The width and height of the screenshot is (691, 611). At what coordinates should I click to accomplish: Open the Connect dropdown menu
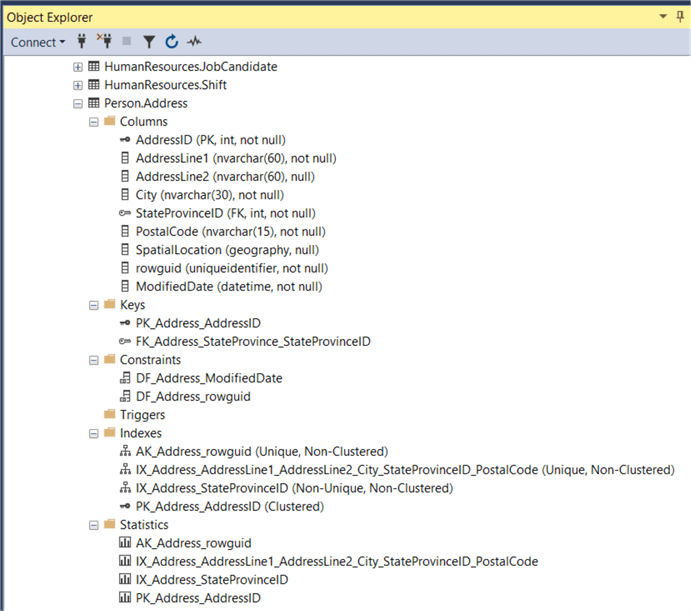coord(38,42)
